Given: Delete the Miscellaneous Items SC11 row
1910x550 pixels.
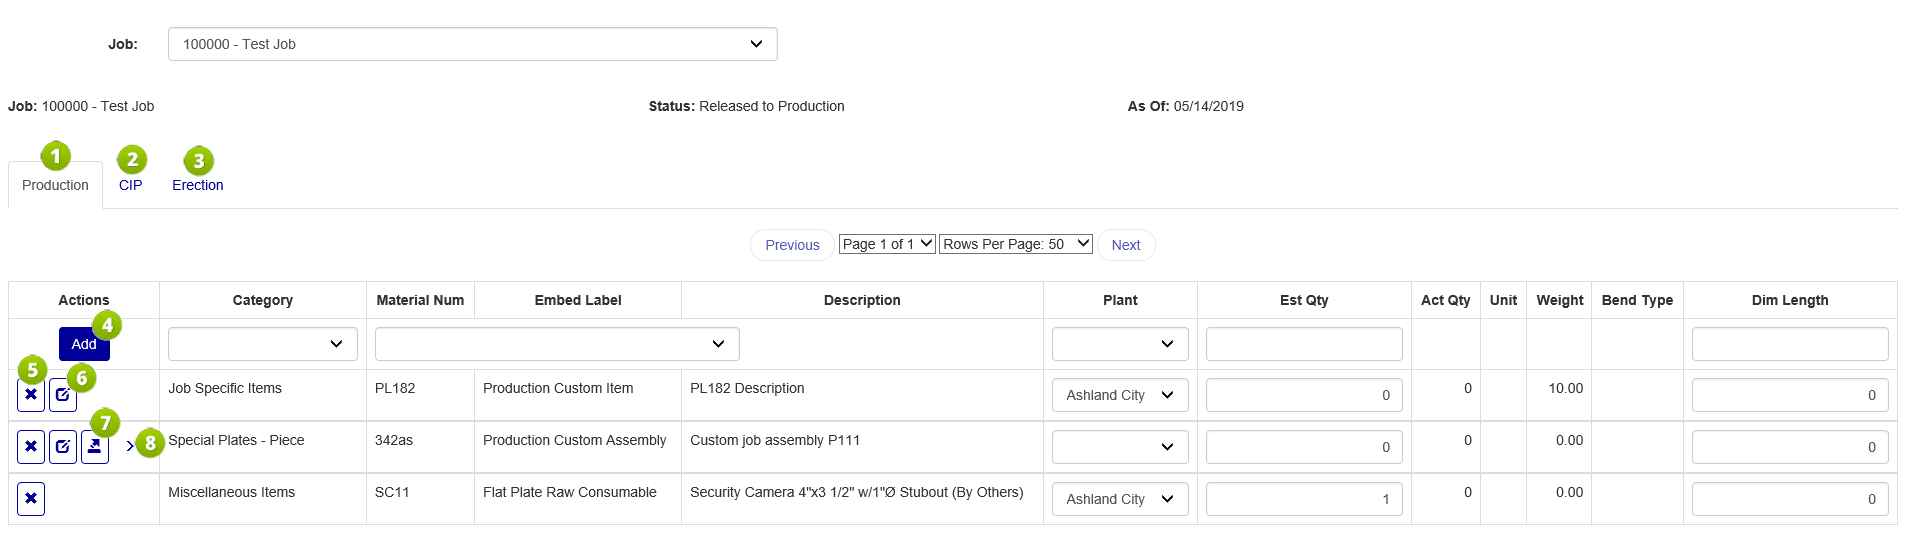Looking at the screenshot, I should coord(31,498).
